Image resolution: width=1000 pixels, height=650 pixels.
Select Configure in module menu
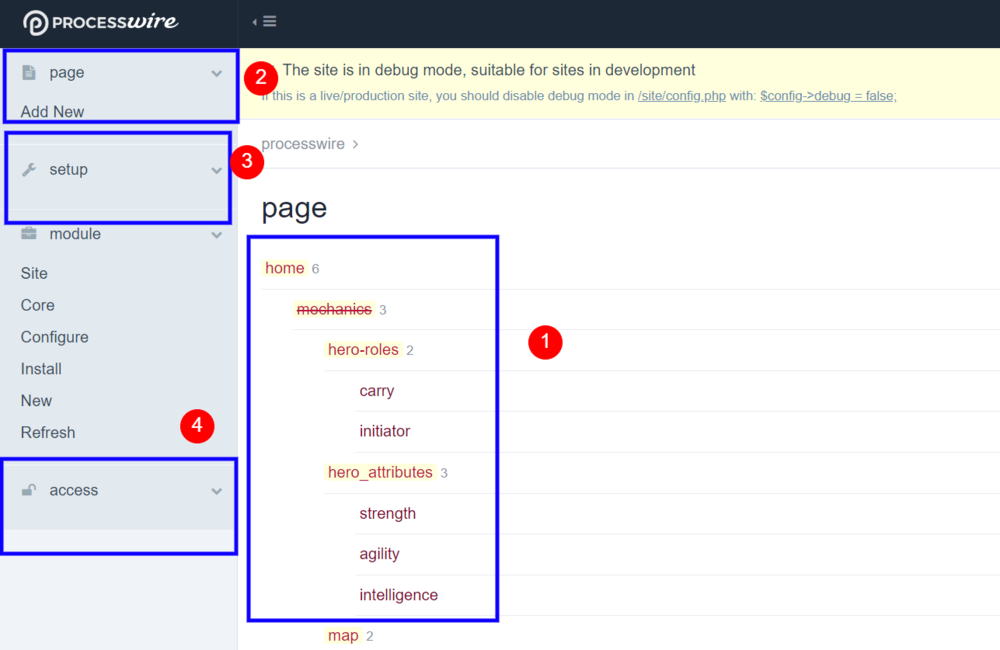(54, 337)
